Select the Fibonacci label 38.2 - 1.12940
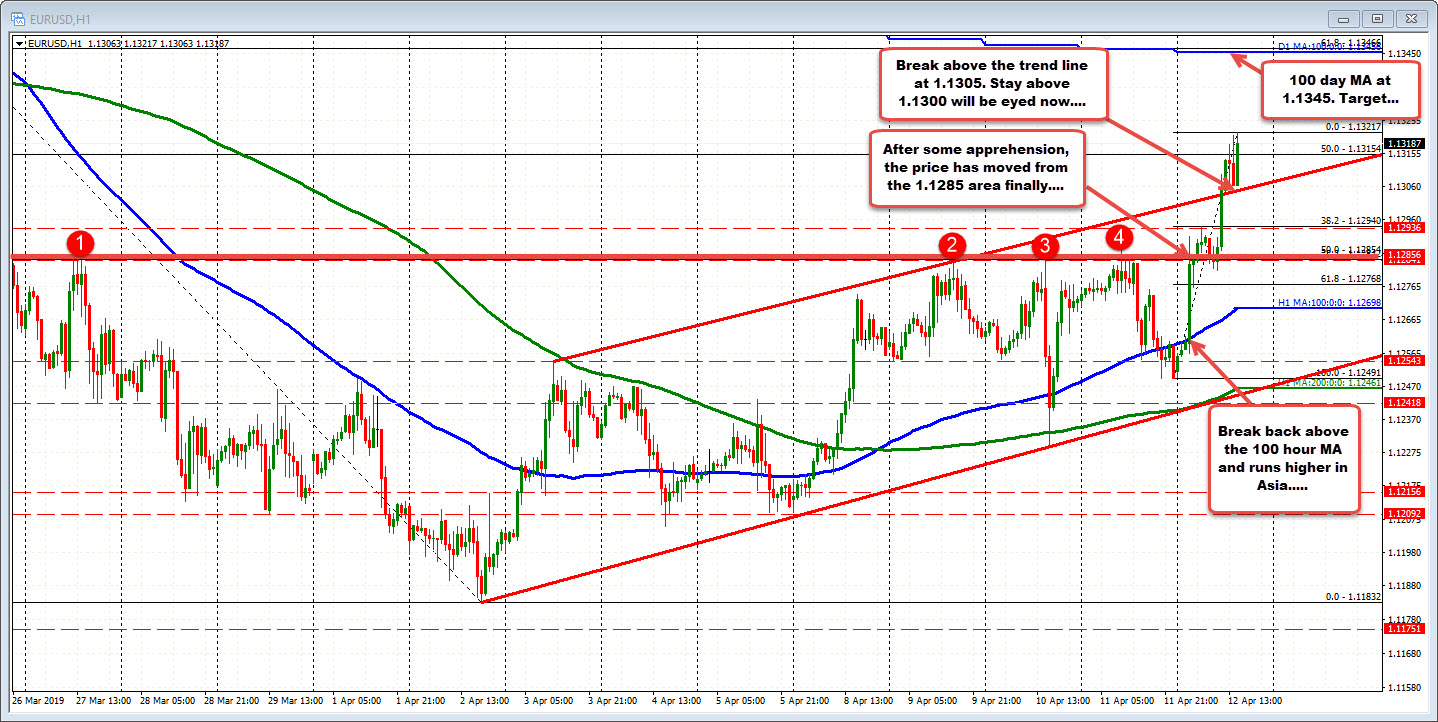 [1351, 220]
